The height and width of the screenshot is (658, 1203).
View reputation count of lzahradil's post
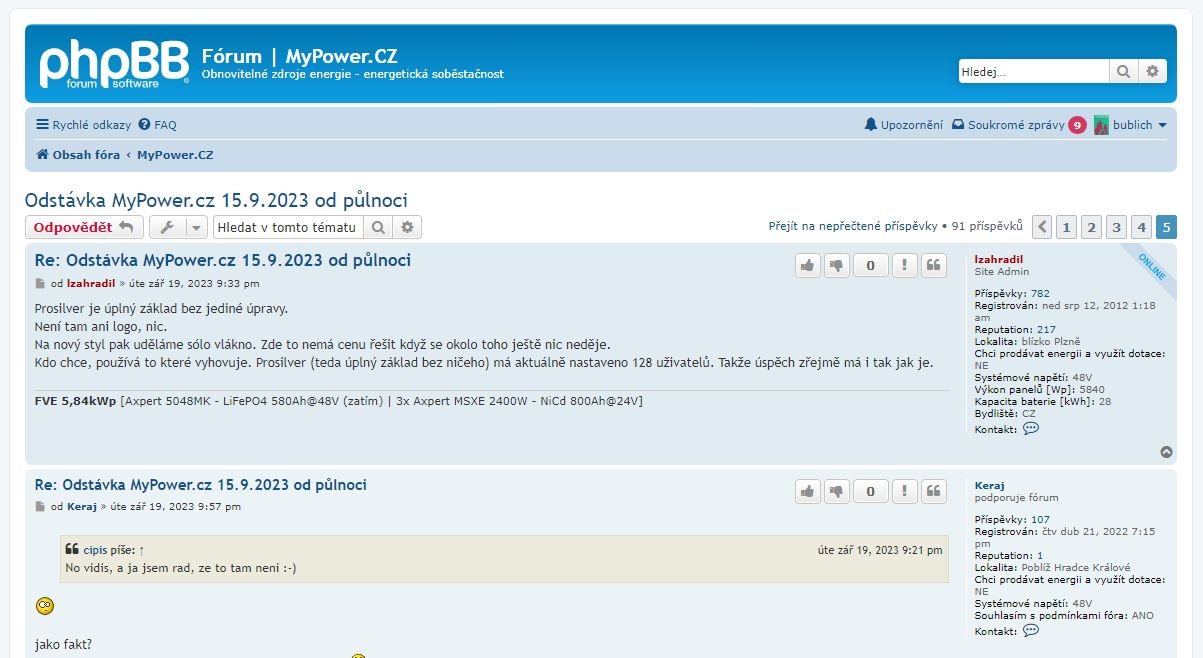pos(871,265)
